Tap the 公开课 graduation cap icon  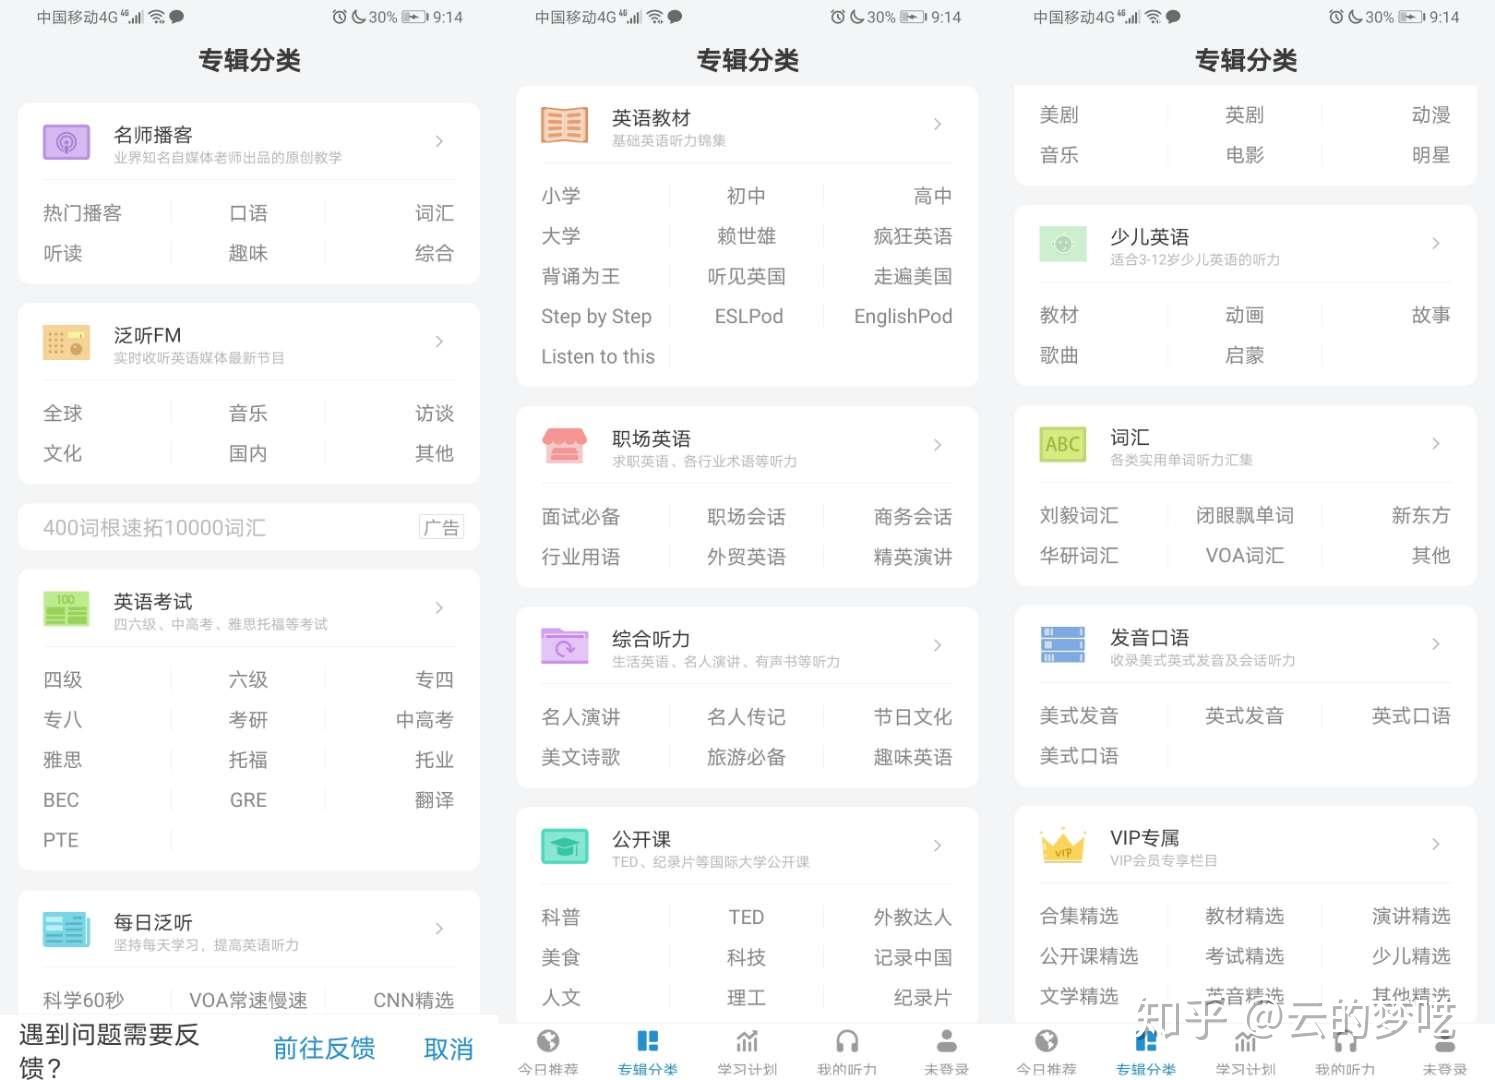pos(564,845)
